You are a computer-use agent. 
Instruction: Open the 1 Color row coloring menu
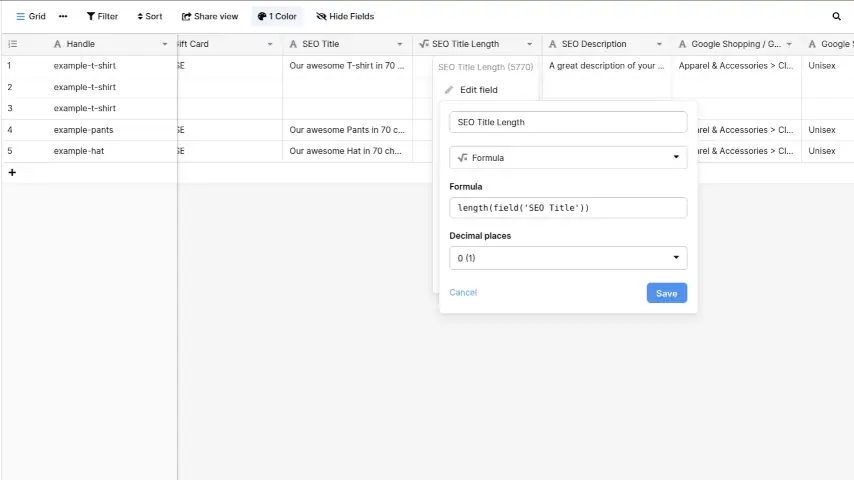(277, 16)
